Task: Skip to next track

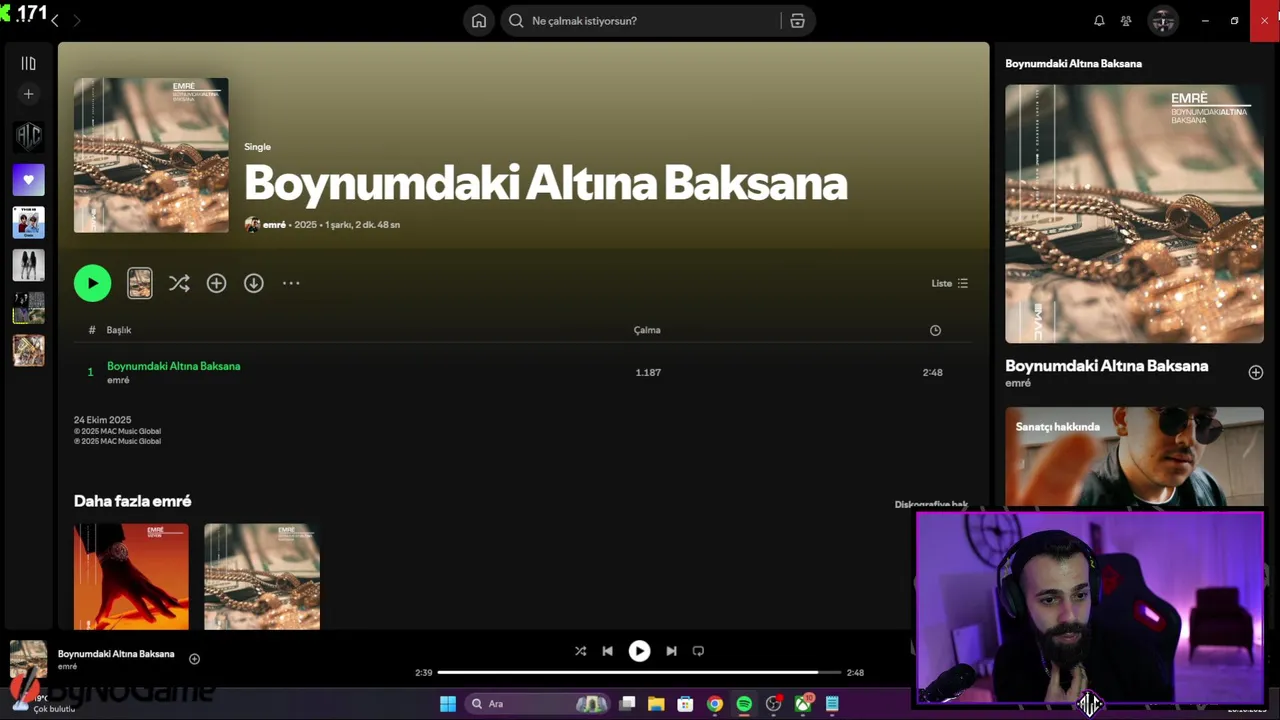Action: [671, 651]
